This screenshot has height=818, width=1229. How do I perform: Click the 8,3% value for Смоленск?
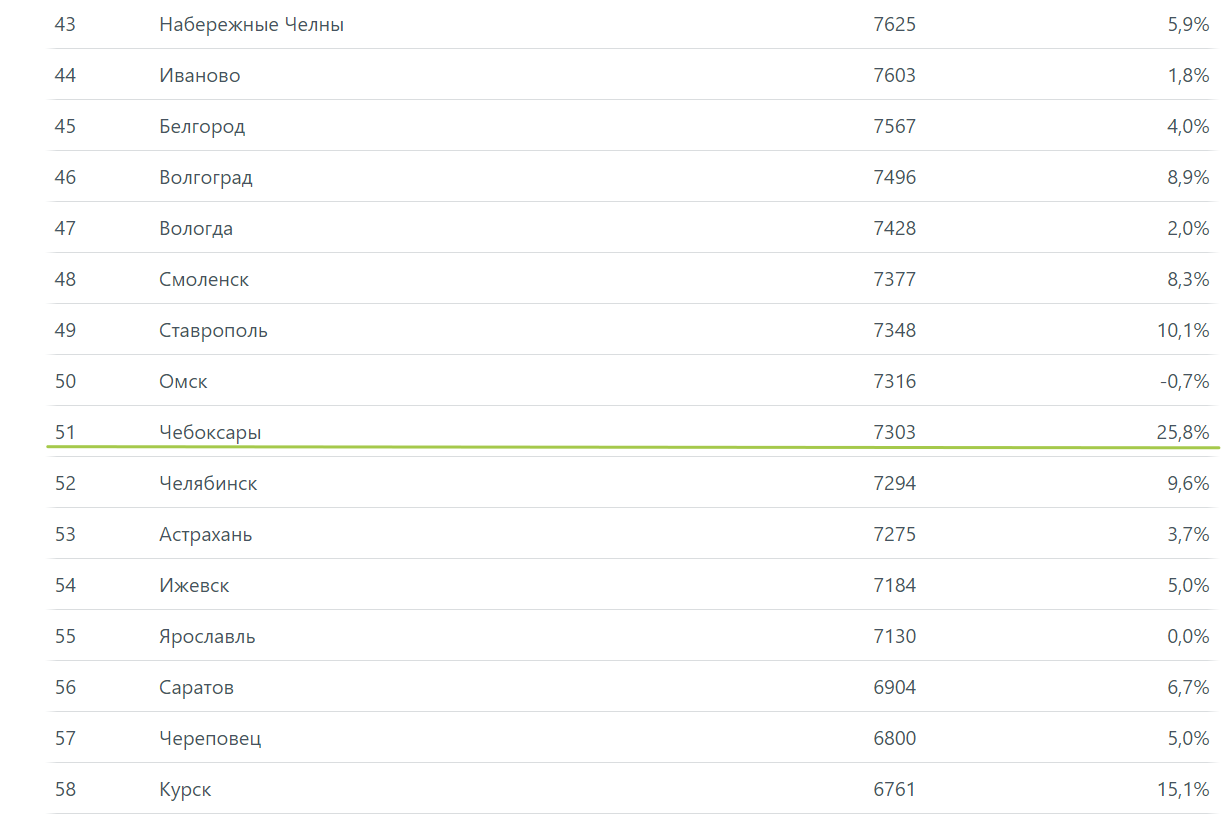pos(1188,280)
